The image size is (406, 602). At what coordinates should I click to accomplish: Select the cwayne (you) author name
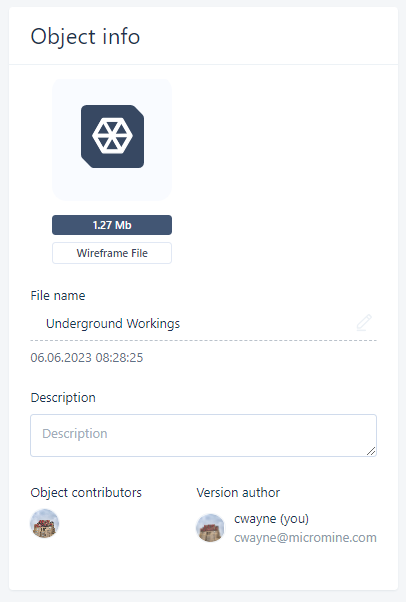[x=272, y=519]
